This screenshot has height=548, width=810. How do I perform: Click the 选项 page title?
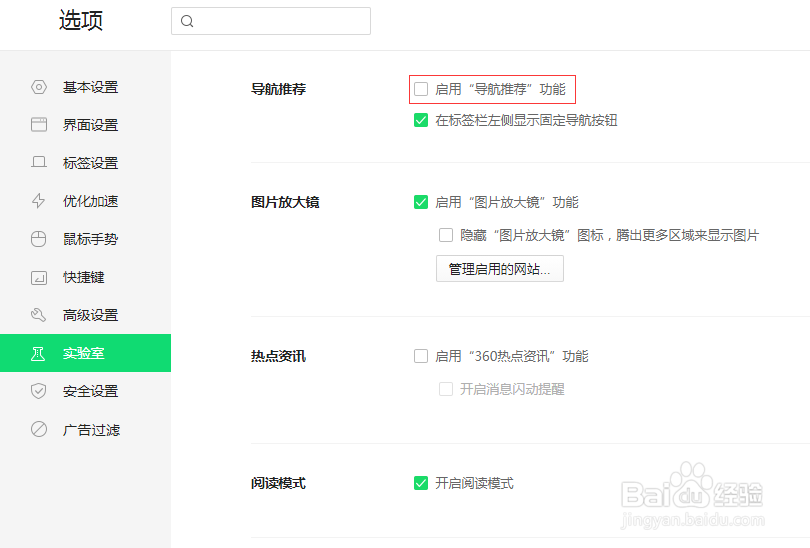click(x=81, y=21)
